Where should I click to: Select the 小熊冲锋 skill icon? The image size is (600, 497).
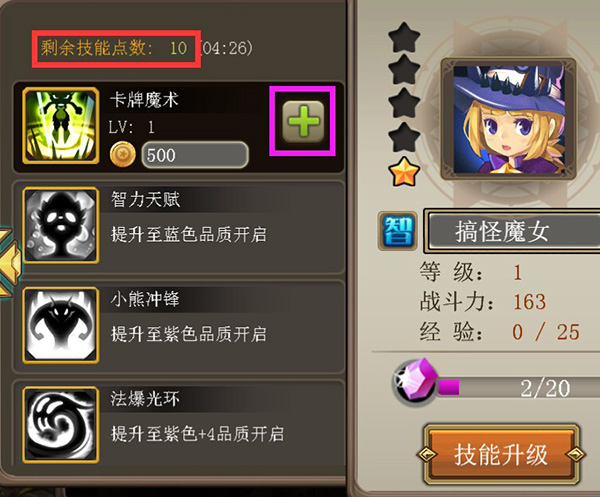(x=61, y=325)
